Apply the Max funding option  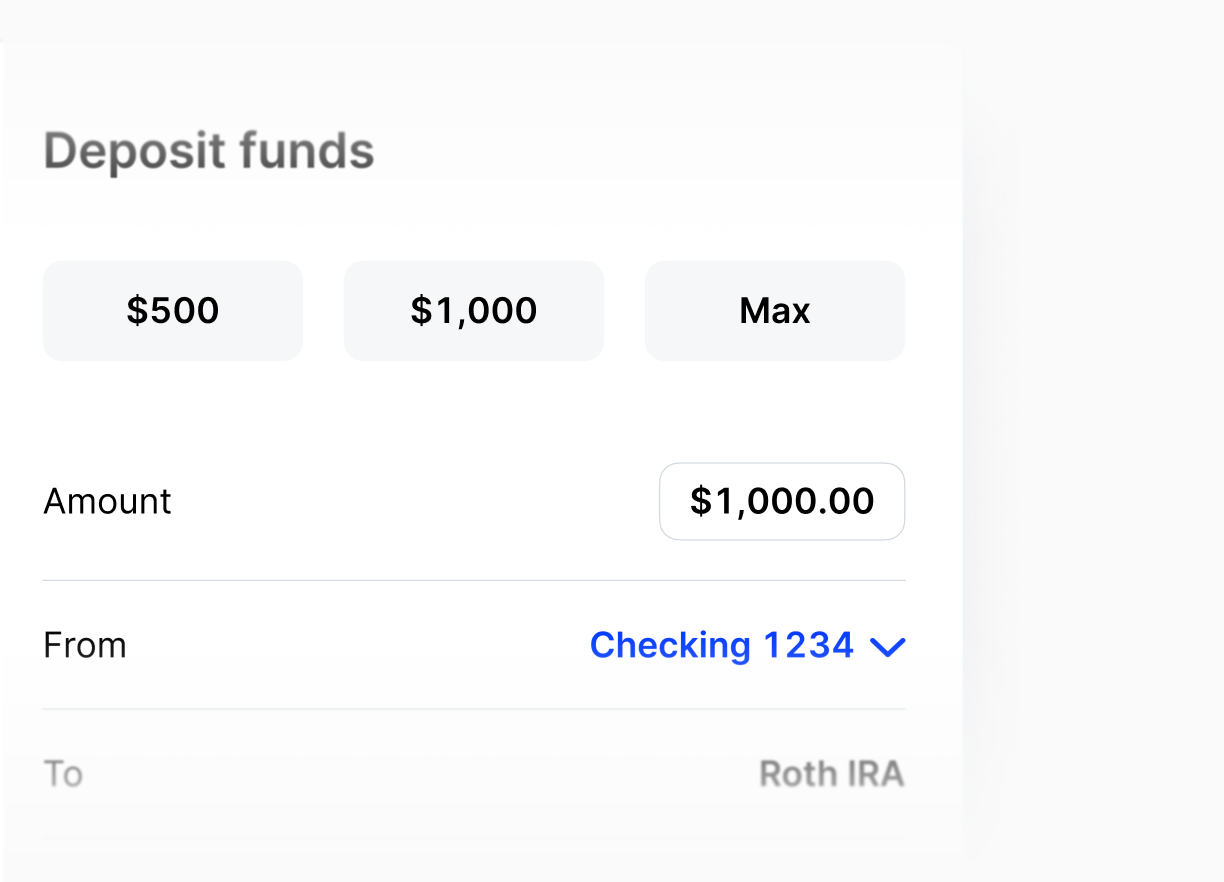[x=774, y=310]
